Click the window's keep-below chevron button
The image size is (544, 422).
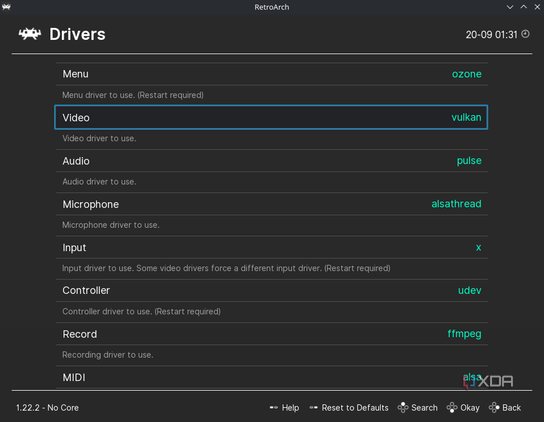pyautogui.click(x=510, y=7)
